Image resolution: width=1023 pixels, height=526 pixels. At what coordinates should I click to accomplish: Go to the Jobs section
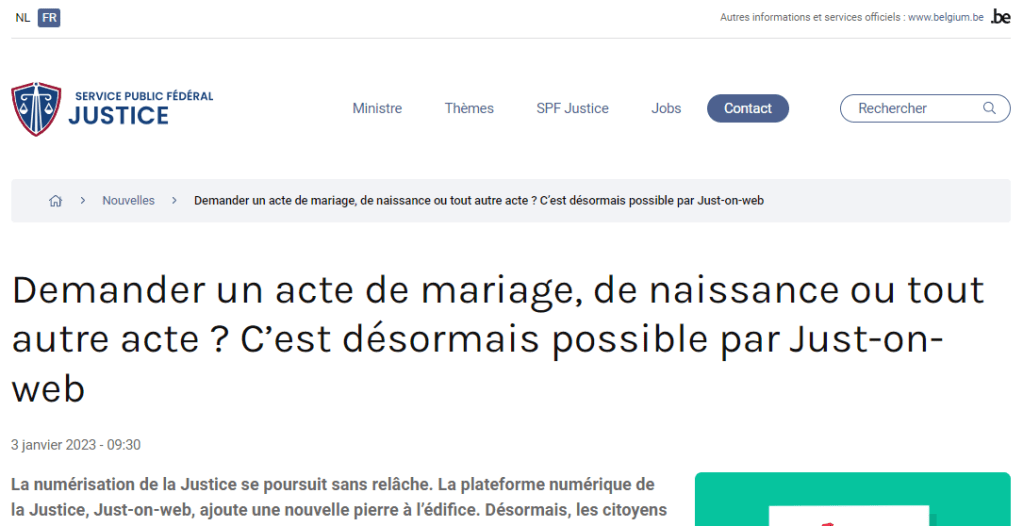click(666, 108)
